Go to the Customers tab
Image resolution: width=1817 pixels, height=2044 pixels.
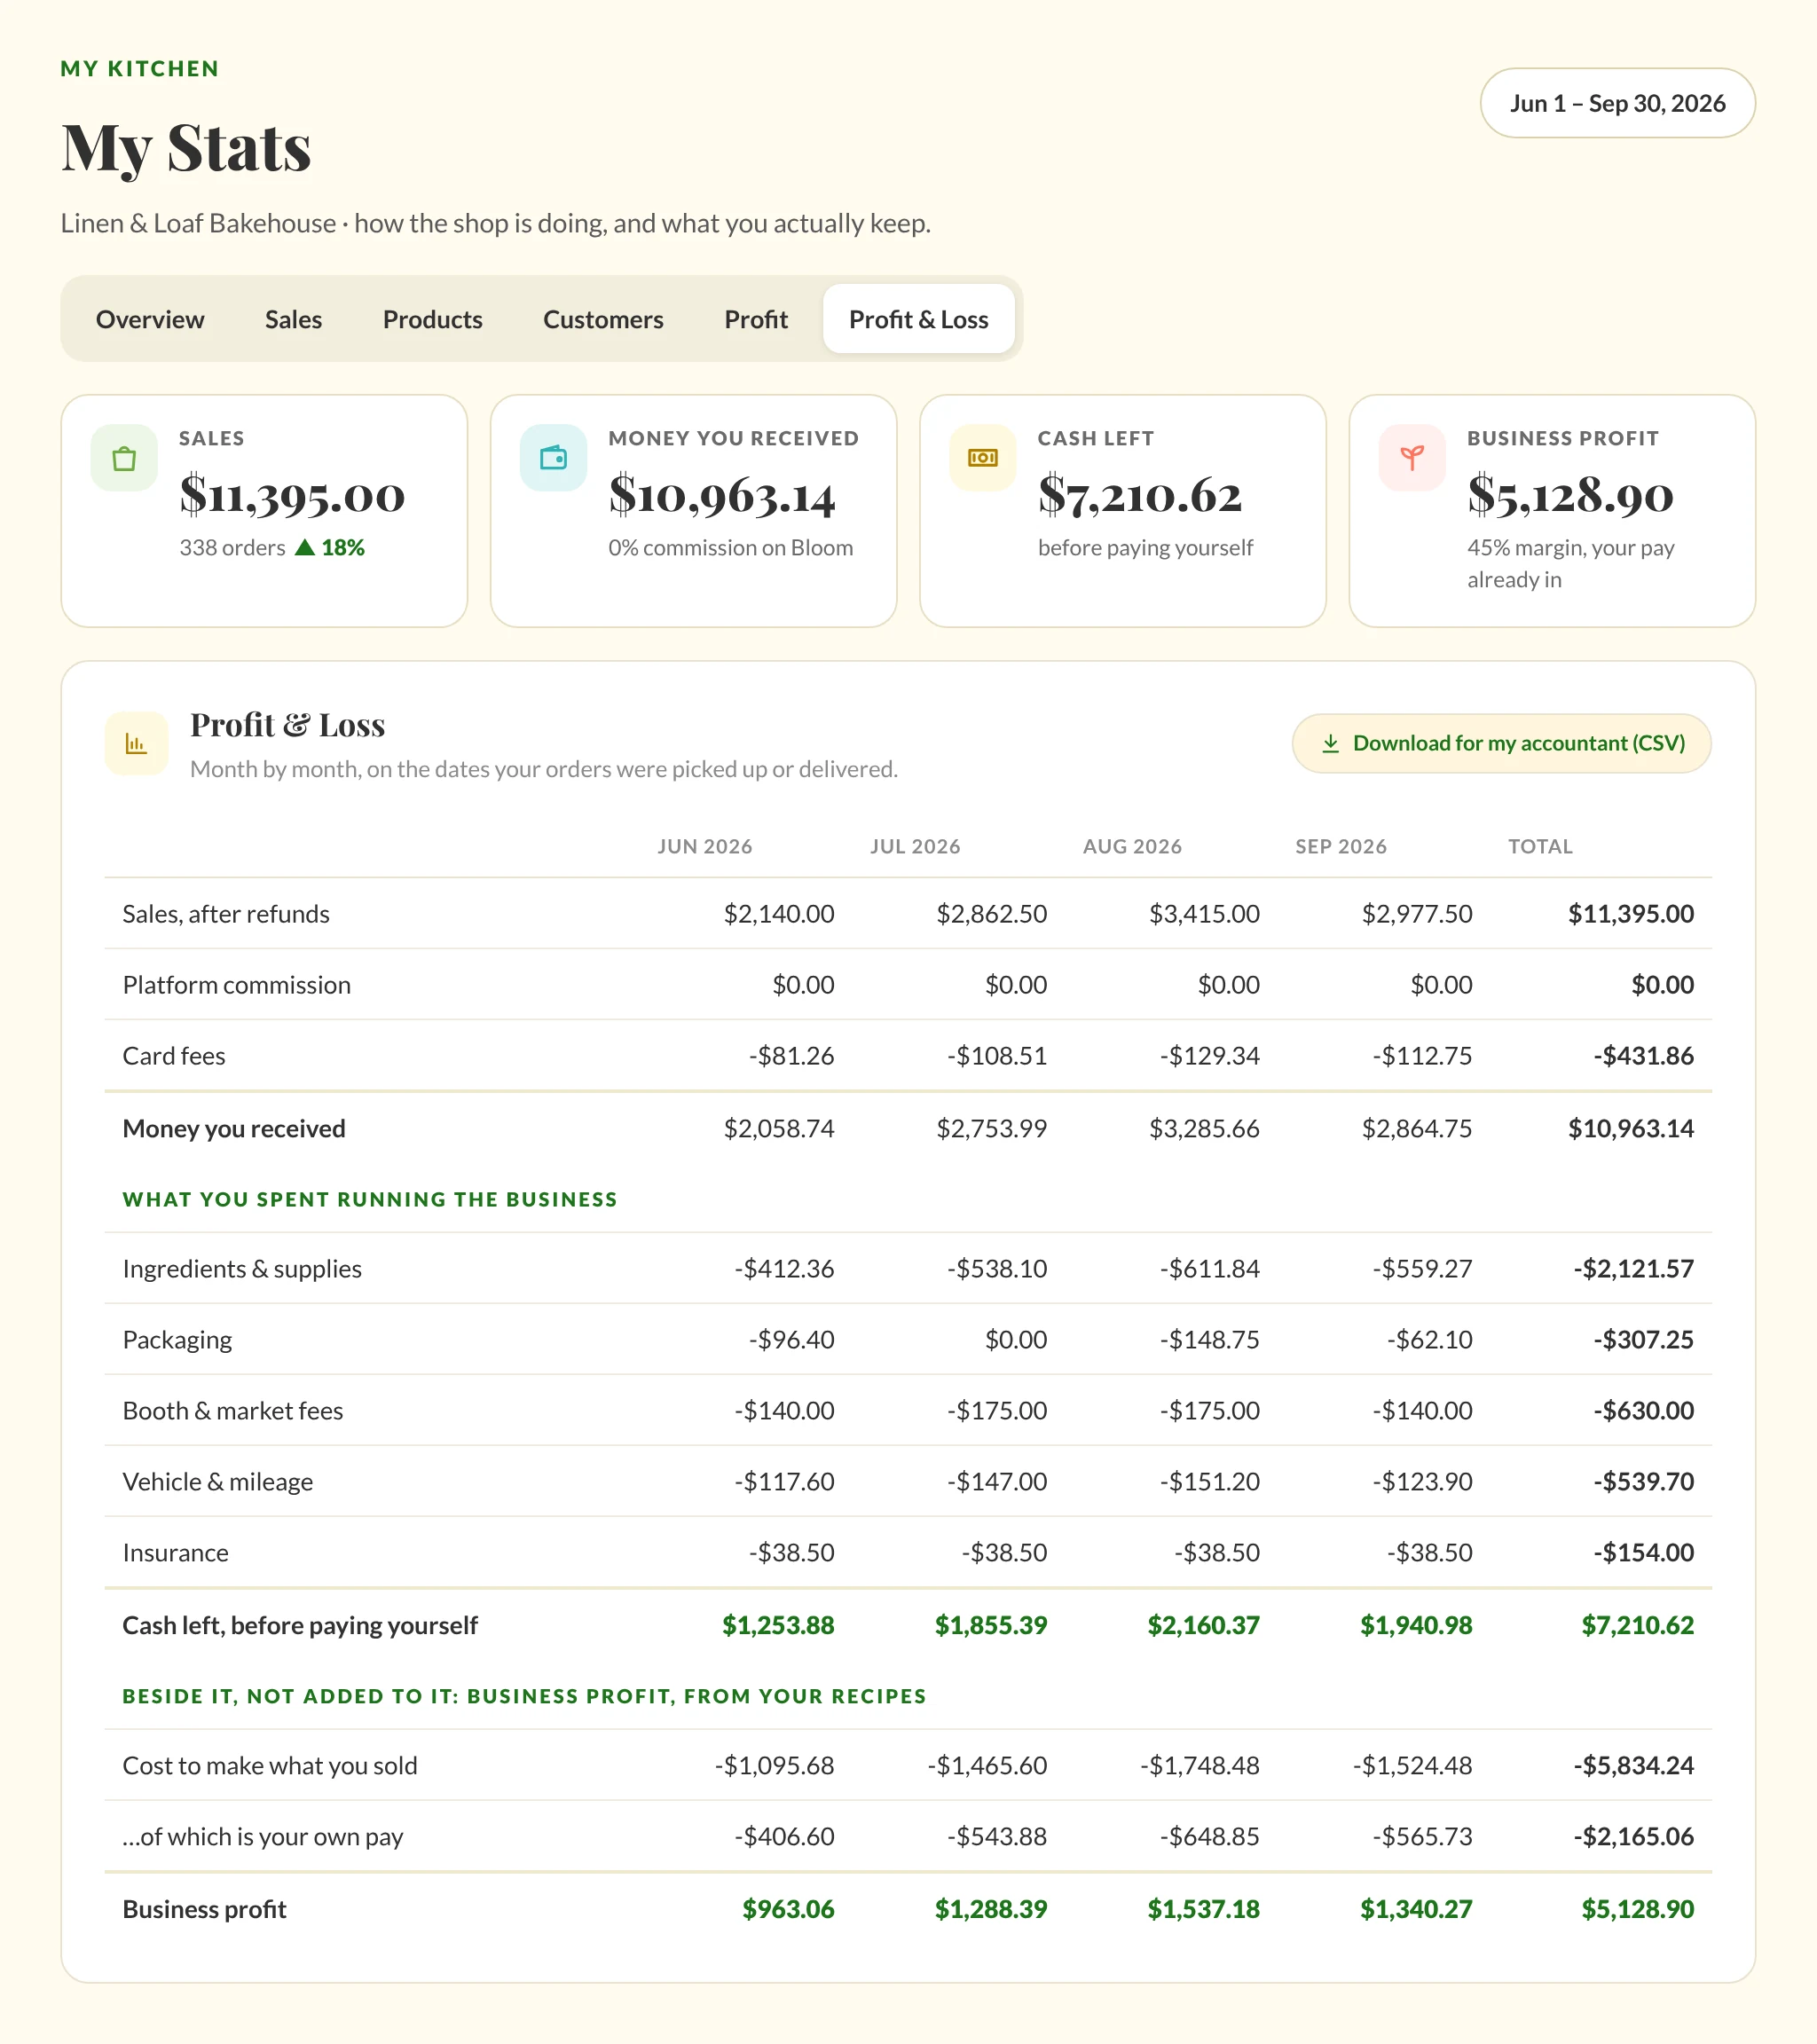[x=603, y=319]
